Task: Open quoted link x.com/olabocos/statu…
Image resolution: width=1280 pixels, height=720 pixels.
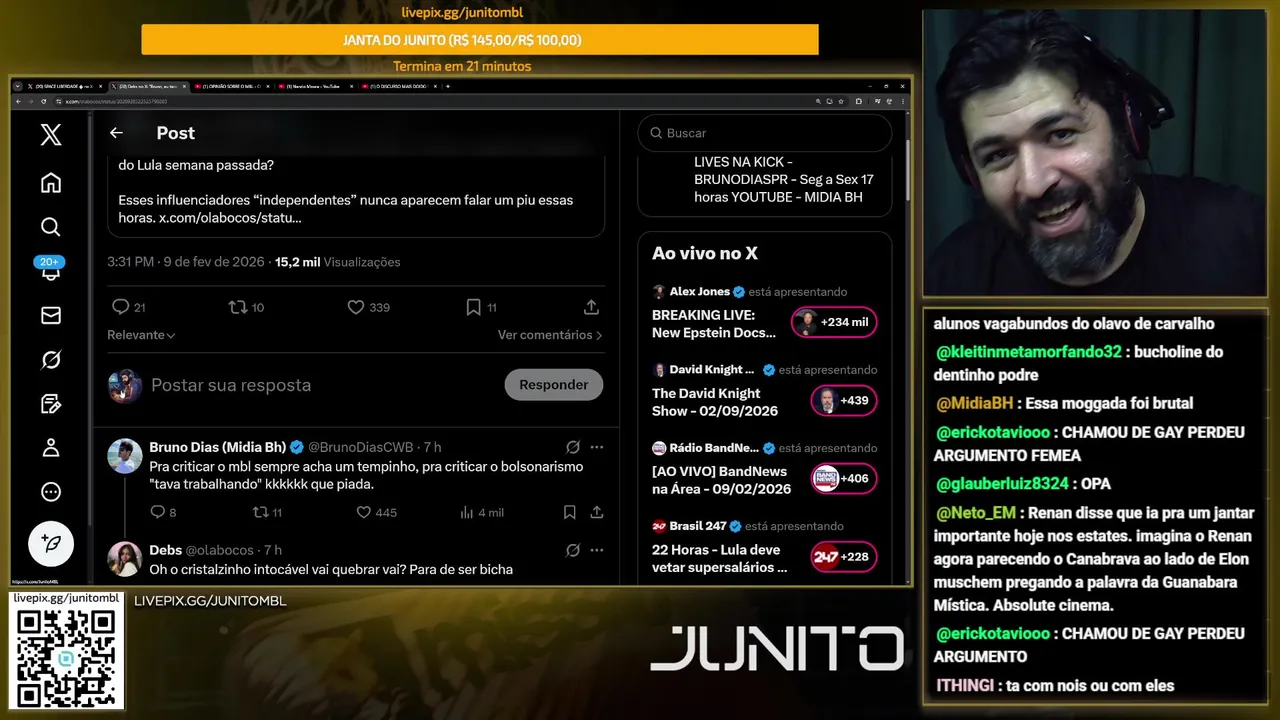Action: coord(230,217)
